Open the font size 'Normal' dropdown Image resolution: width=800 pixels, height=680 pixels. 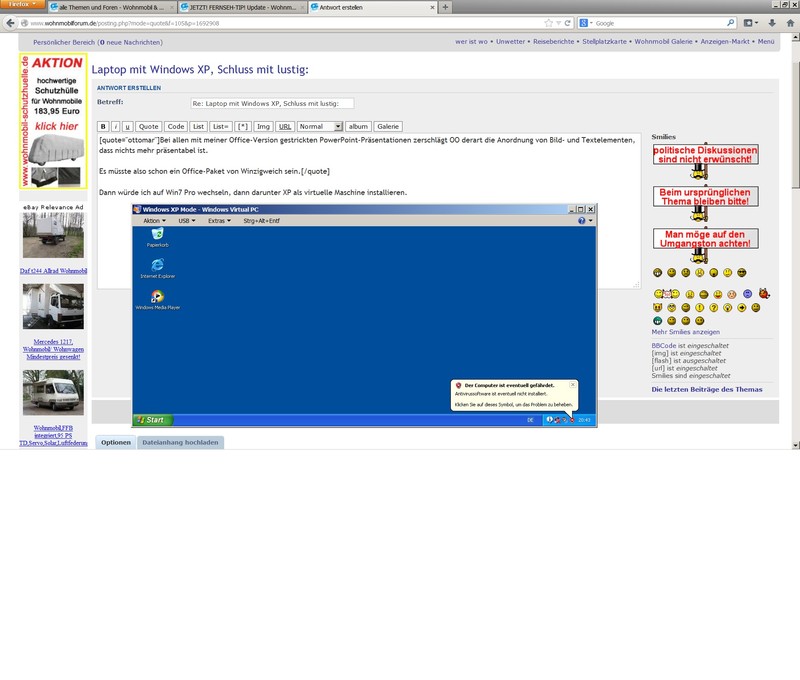tap(320, 127)
